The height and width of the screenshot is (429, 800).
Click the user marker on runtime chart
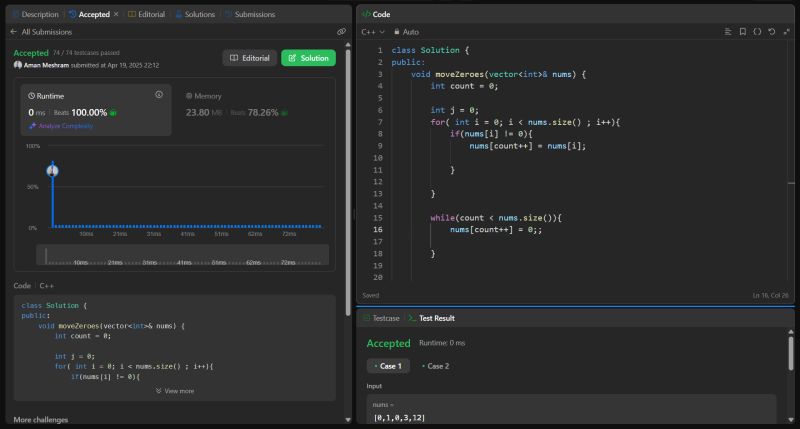(53, 171)
